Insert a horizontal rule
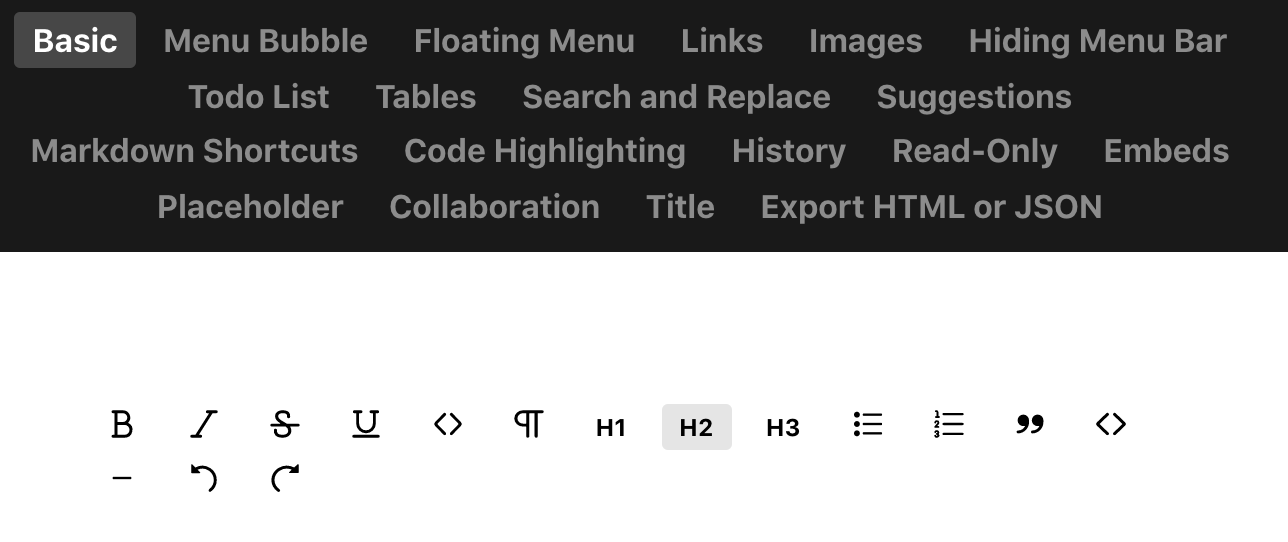Screen dimensions: 1288x542 (122, 479)
